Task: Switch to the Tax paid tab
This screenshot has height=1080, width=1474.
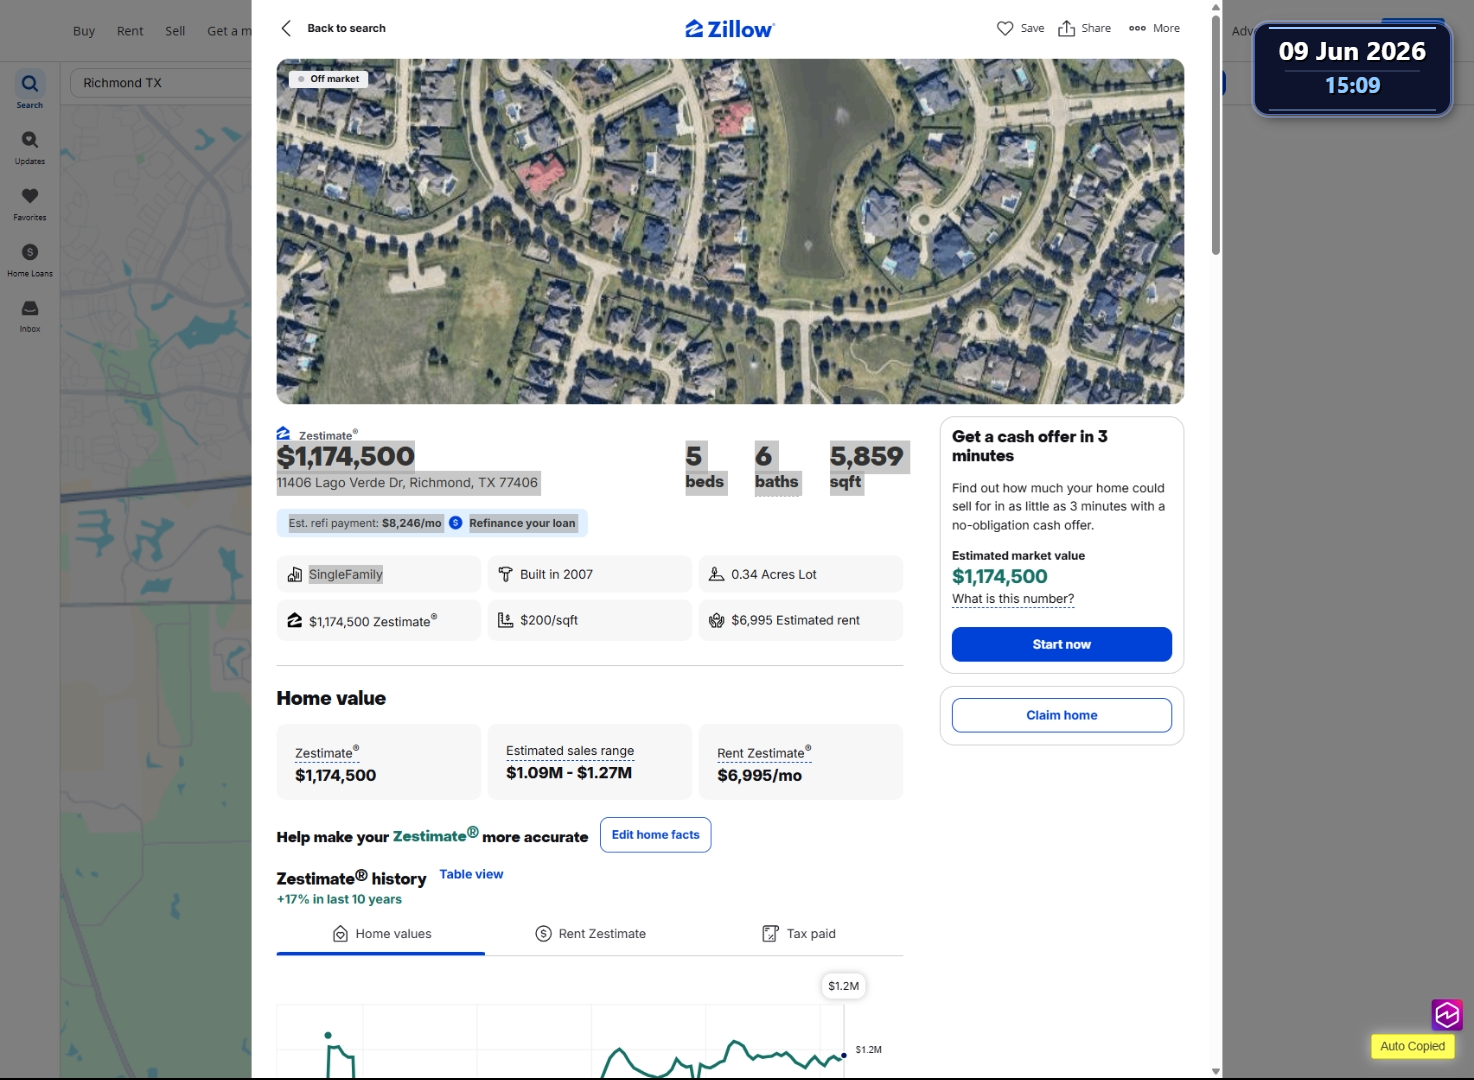Action: 799,934
